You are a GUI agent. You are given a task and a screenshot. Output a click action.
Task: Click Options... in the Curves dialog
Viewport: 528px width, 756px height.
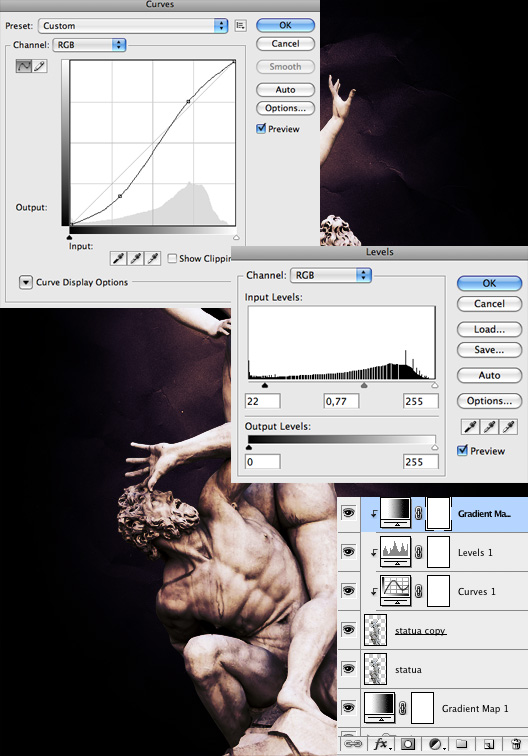coord(285,108)
